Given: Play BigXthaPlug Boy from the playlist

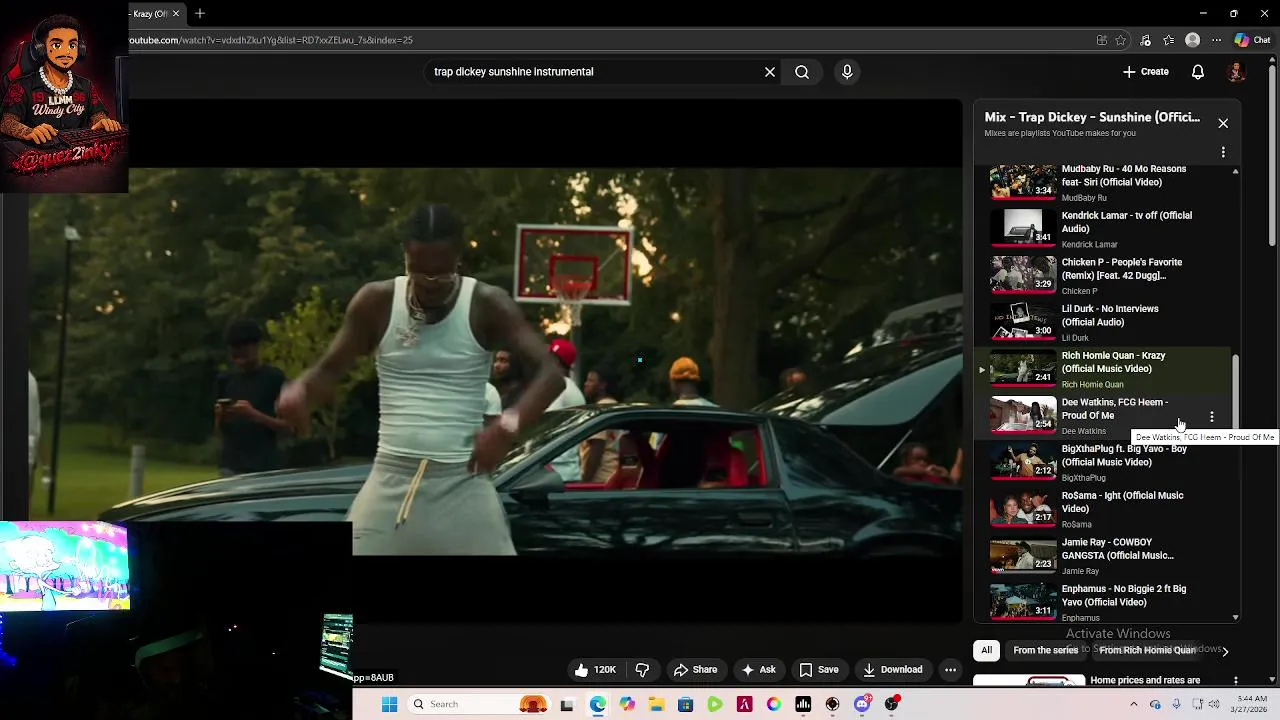Looking at the screenshot, I should click(x=1105, y=462).
